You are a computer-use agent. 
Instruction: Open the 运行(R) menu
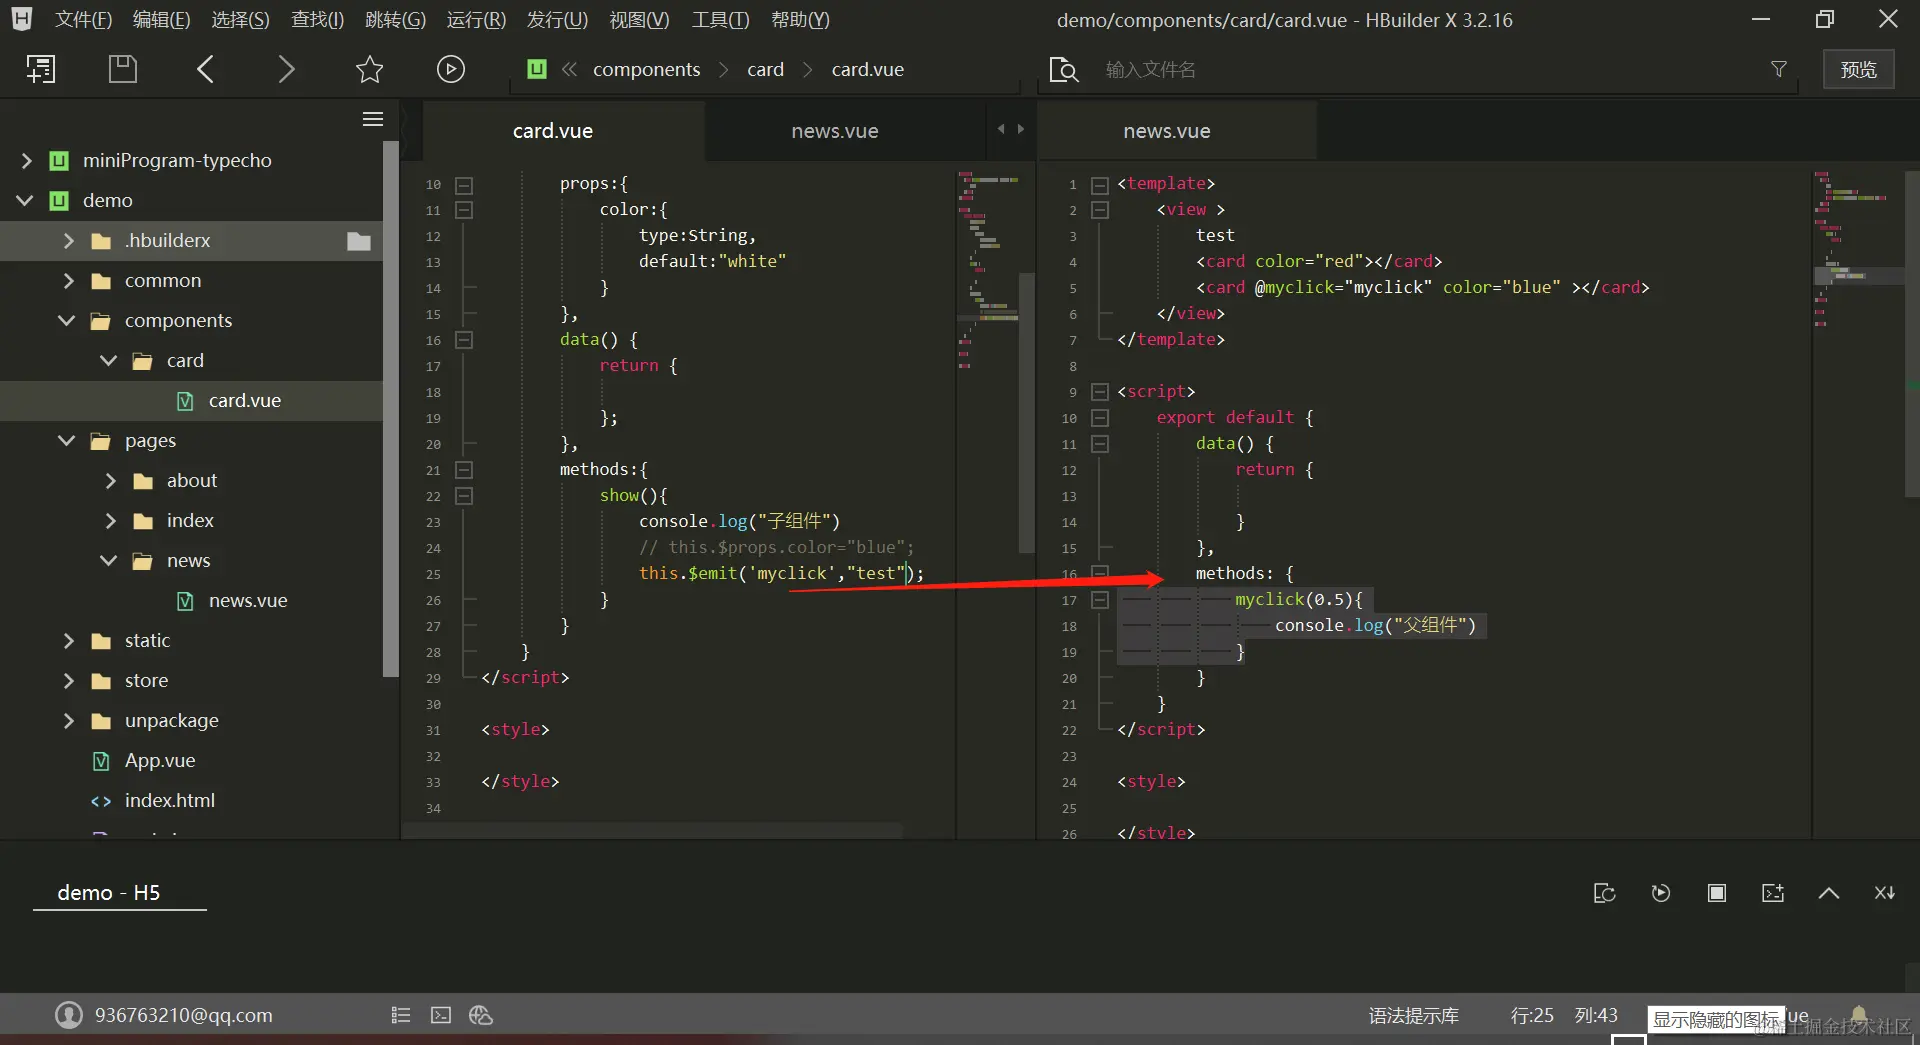[x=476, y=20]
